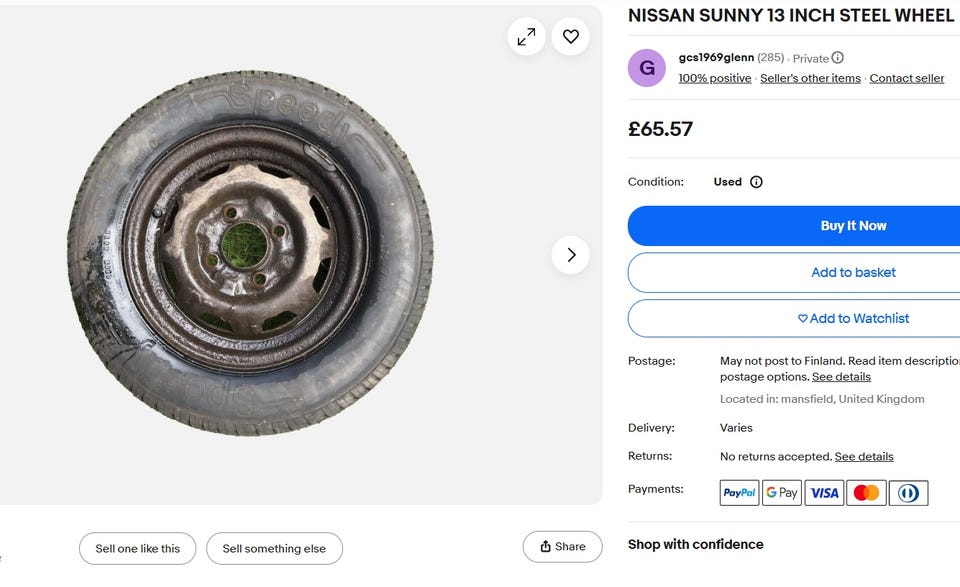Open the Used condition info icon
The height and width of the screenshot is (587, 960).
(x=756, y=182)
